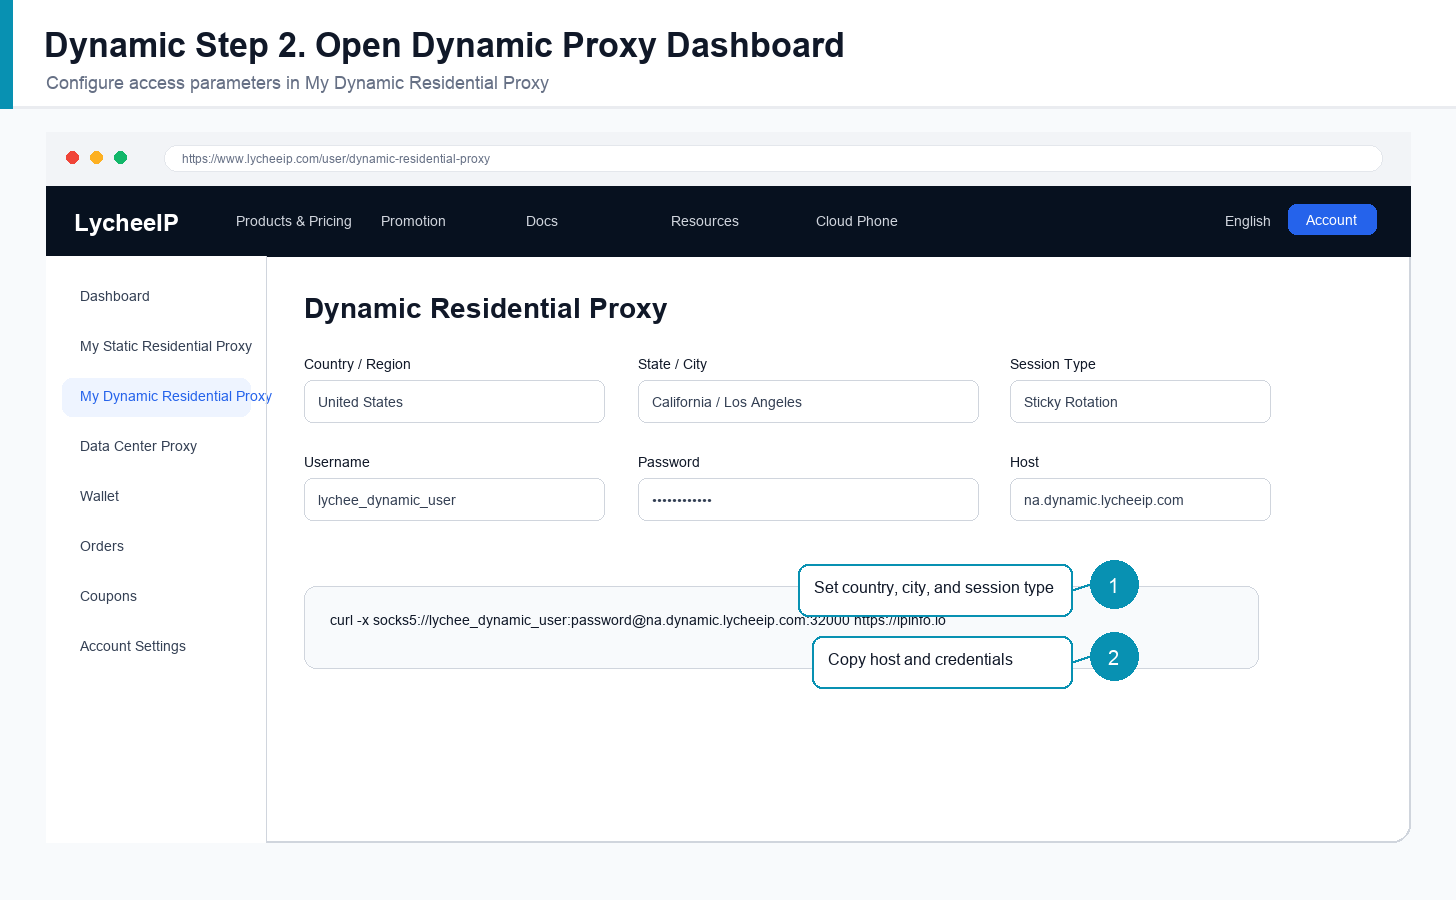Open the Coupons sidebar item
The height and width of the screenshot is (900, 1456).
(x=108, y=596)
